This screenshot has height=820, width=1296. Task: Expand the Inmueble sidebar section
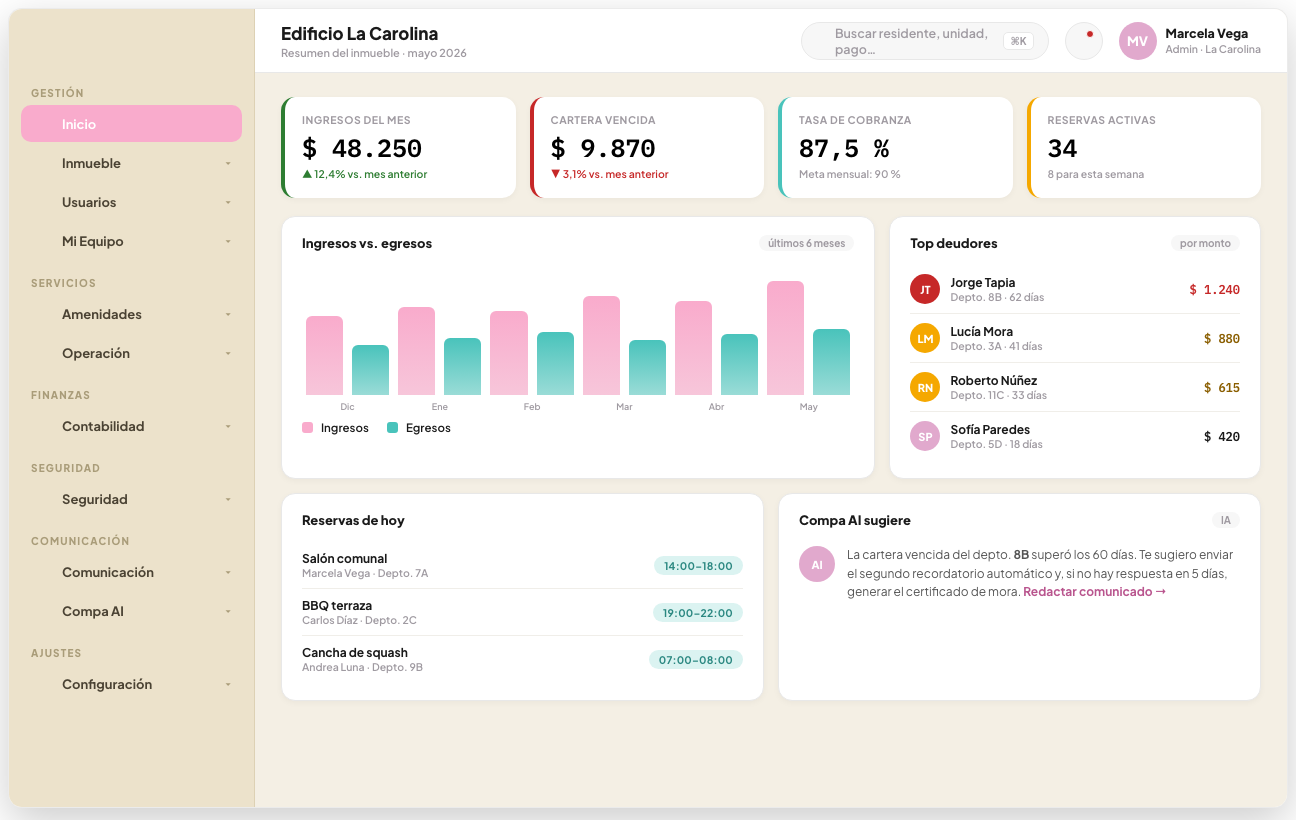[x=131, y=163]
